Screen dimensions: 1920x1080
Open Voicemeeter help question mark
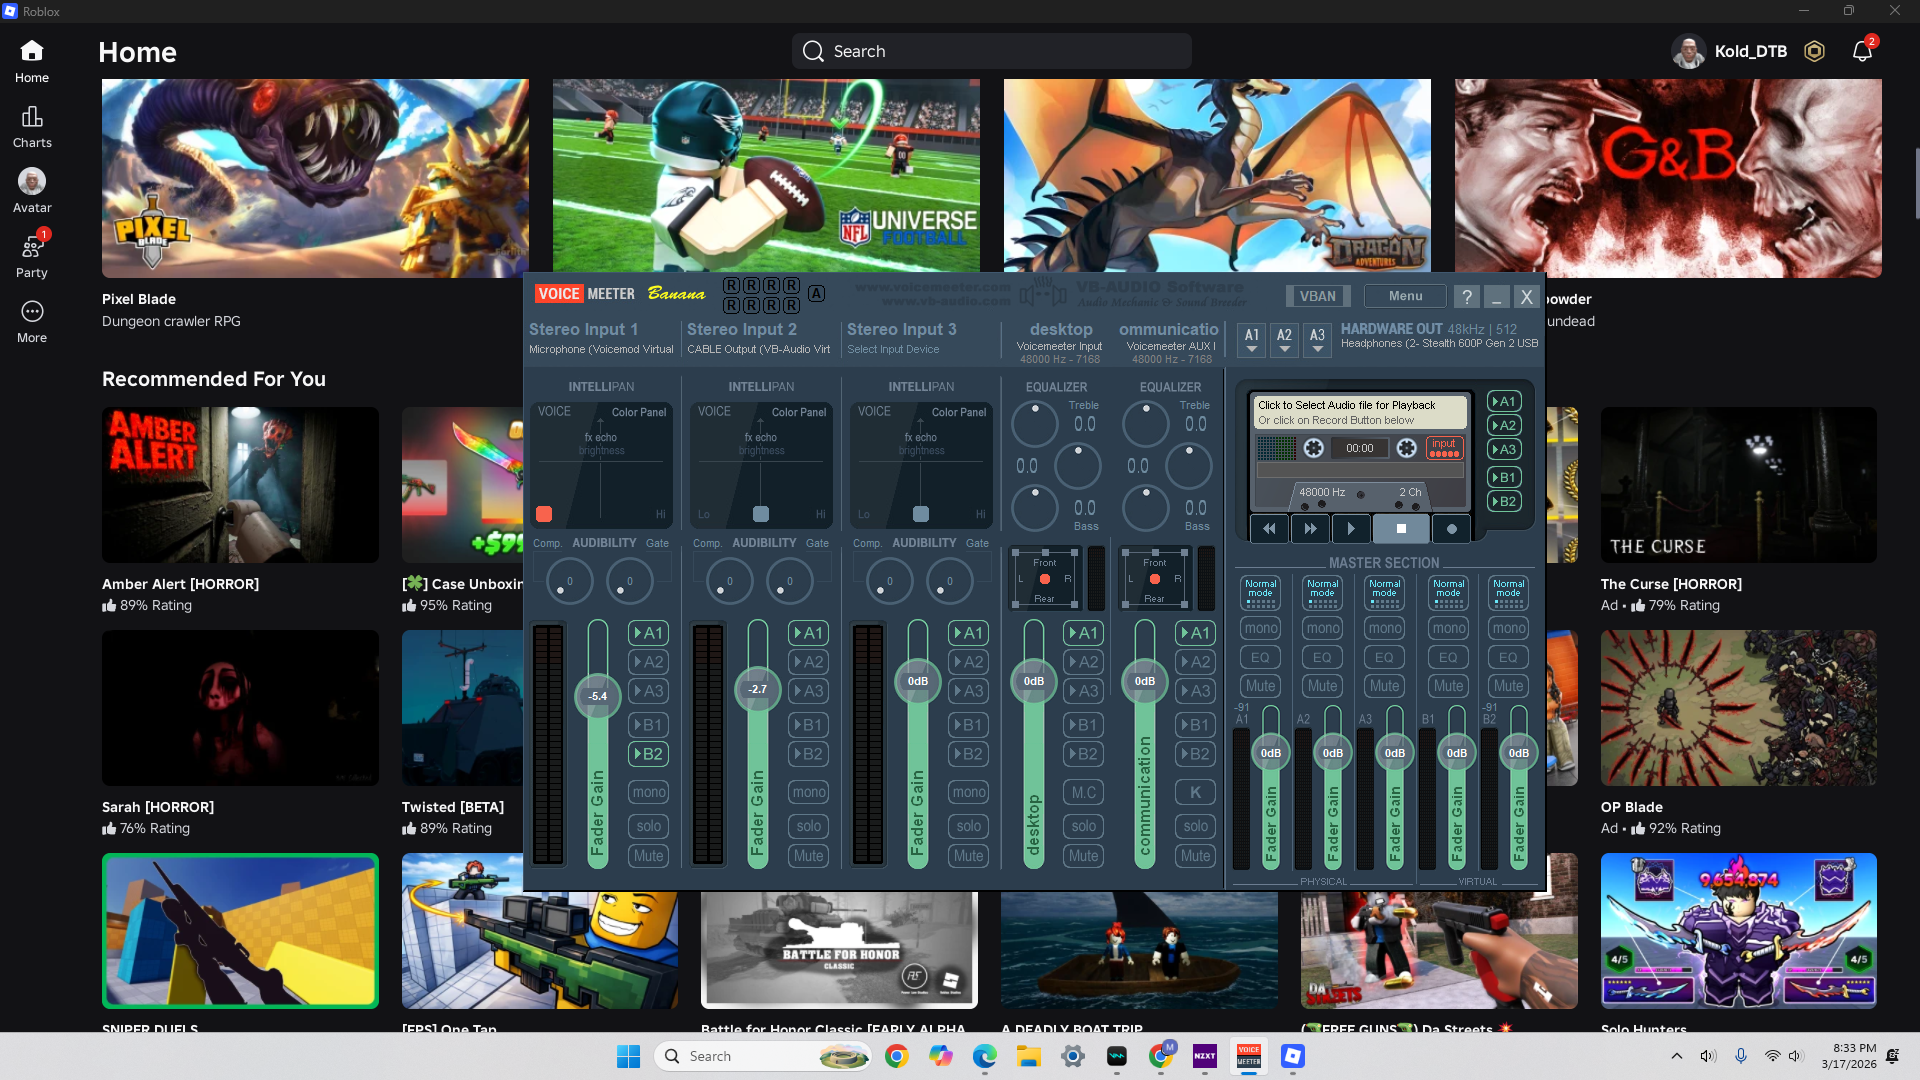click(x=1466, y=297)
